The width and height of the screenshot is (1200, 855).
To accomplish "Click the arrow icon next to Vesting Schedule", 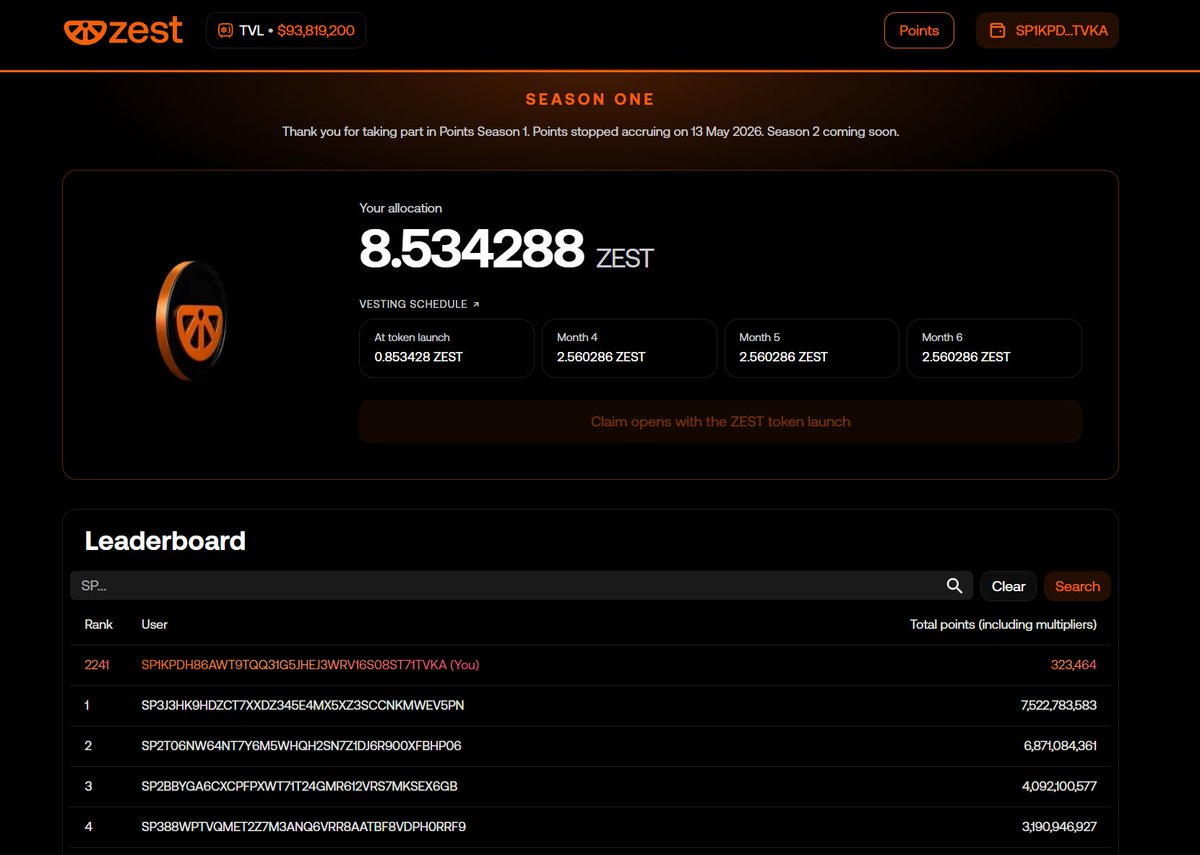I will 476,304.
